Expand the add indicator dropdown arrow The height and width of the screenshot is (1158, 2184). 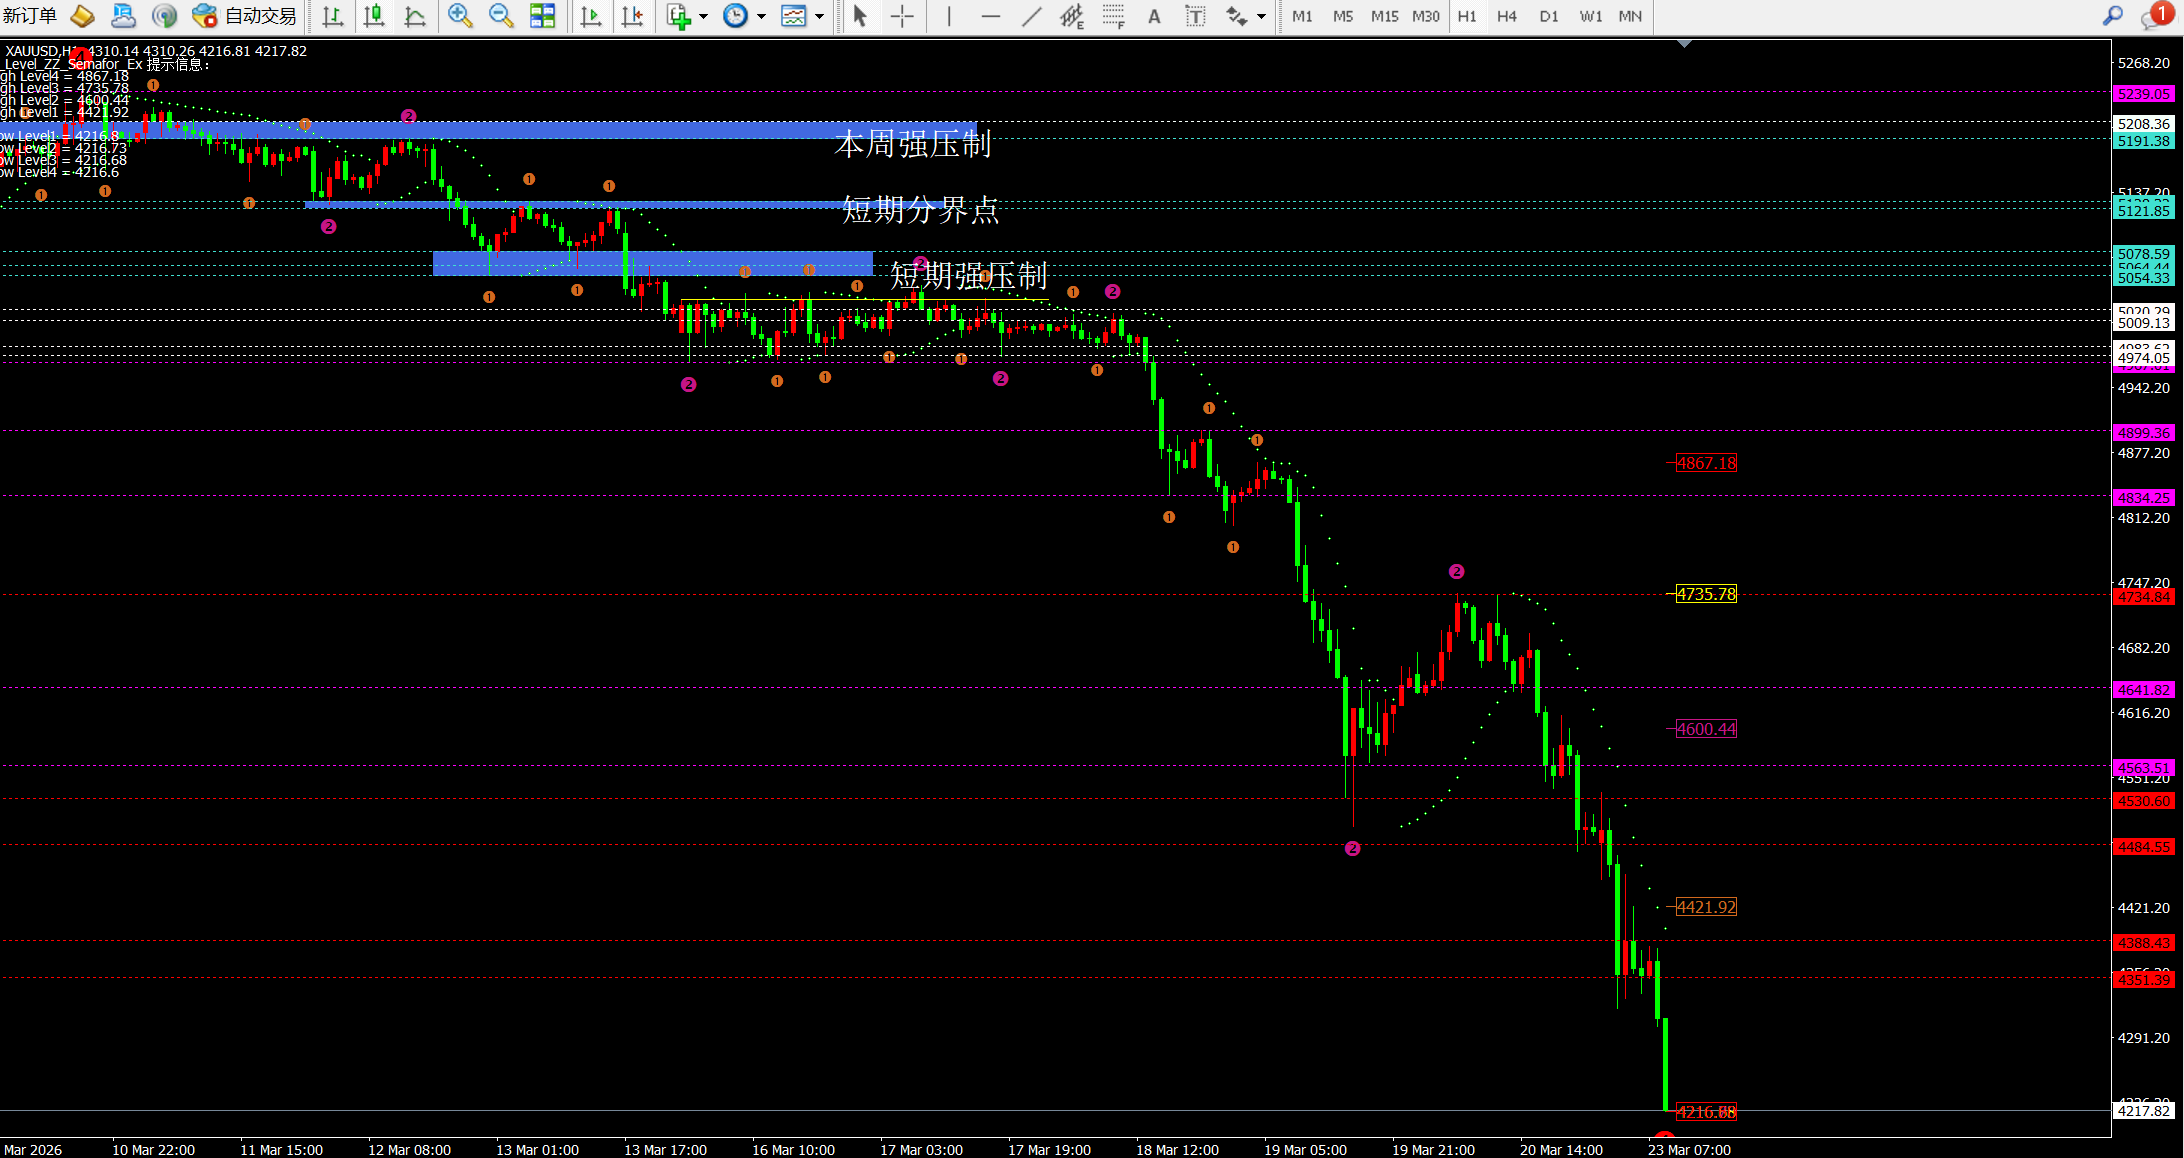point(703,16)
